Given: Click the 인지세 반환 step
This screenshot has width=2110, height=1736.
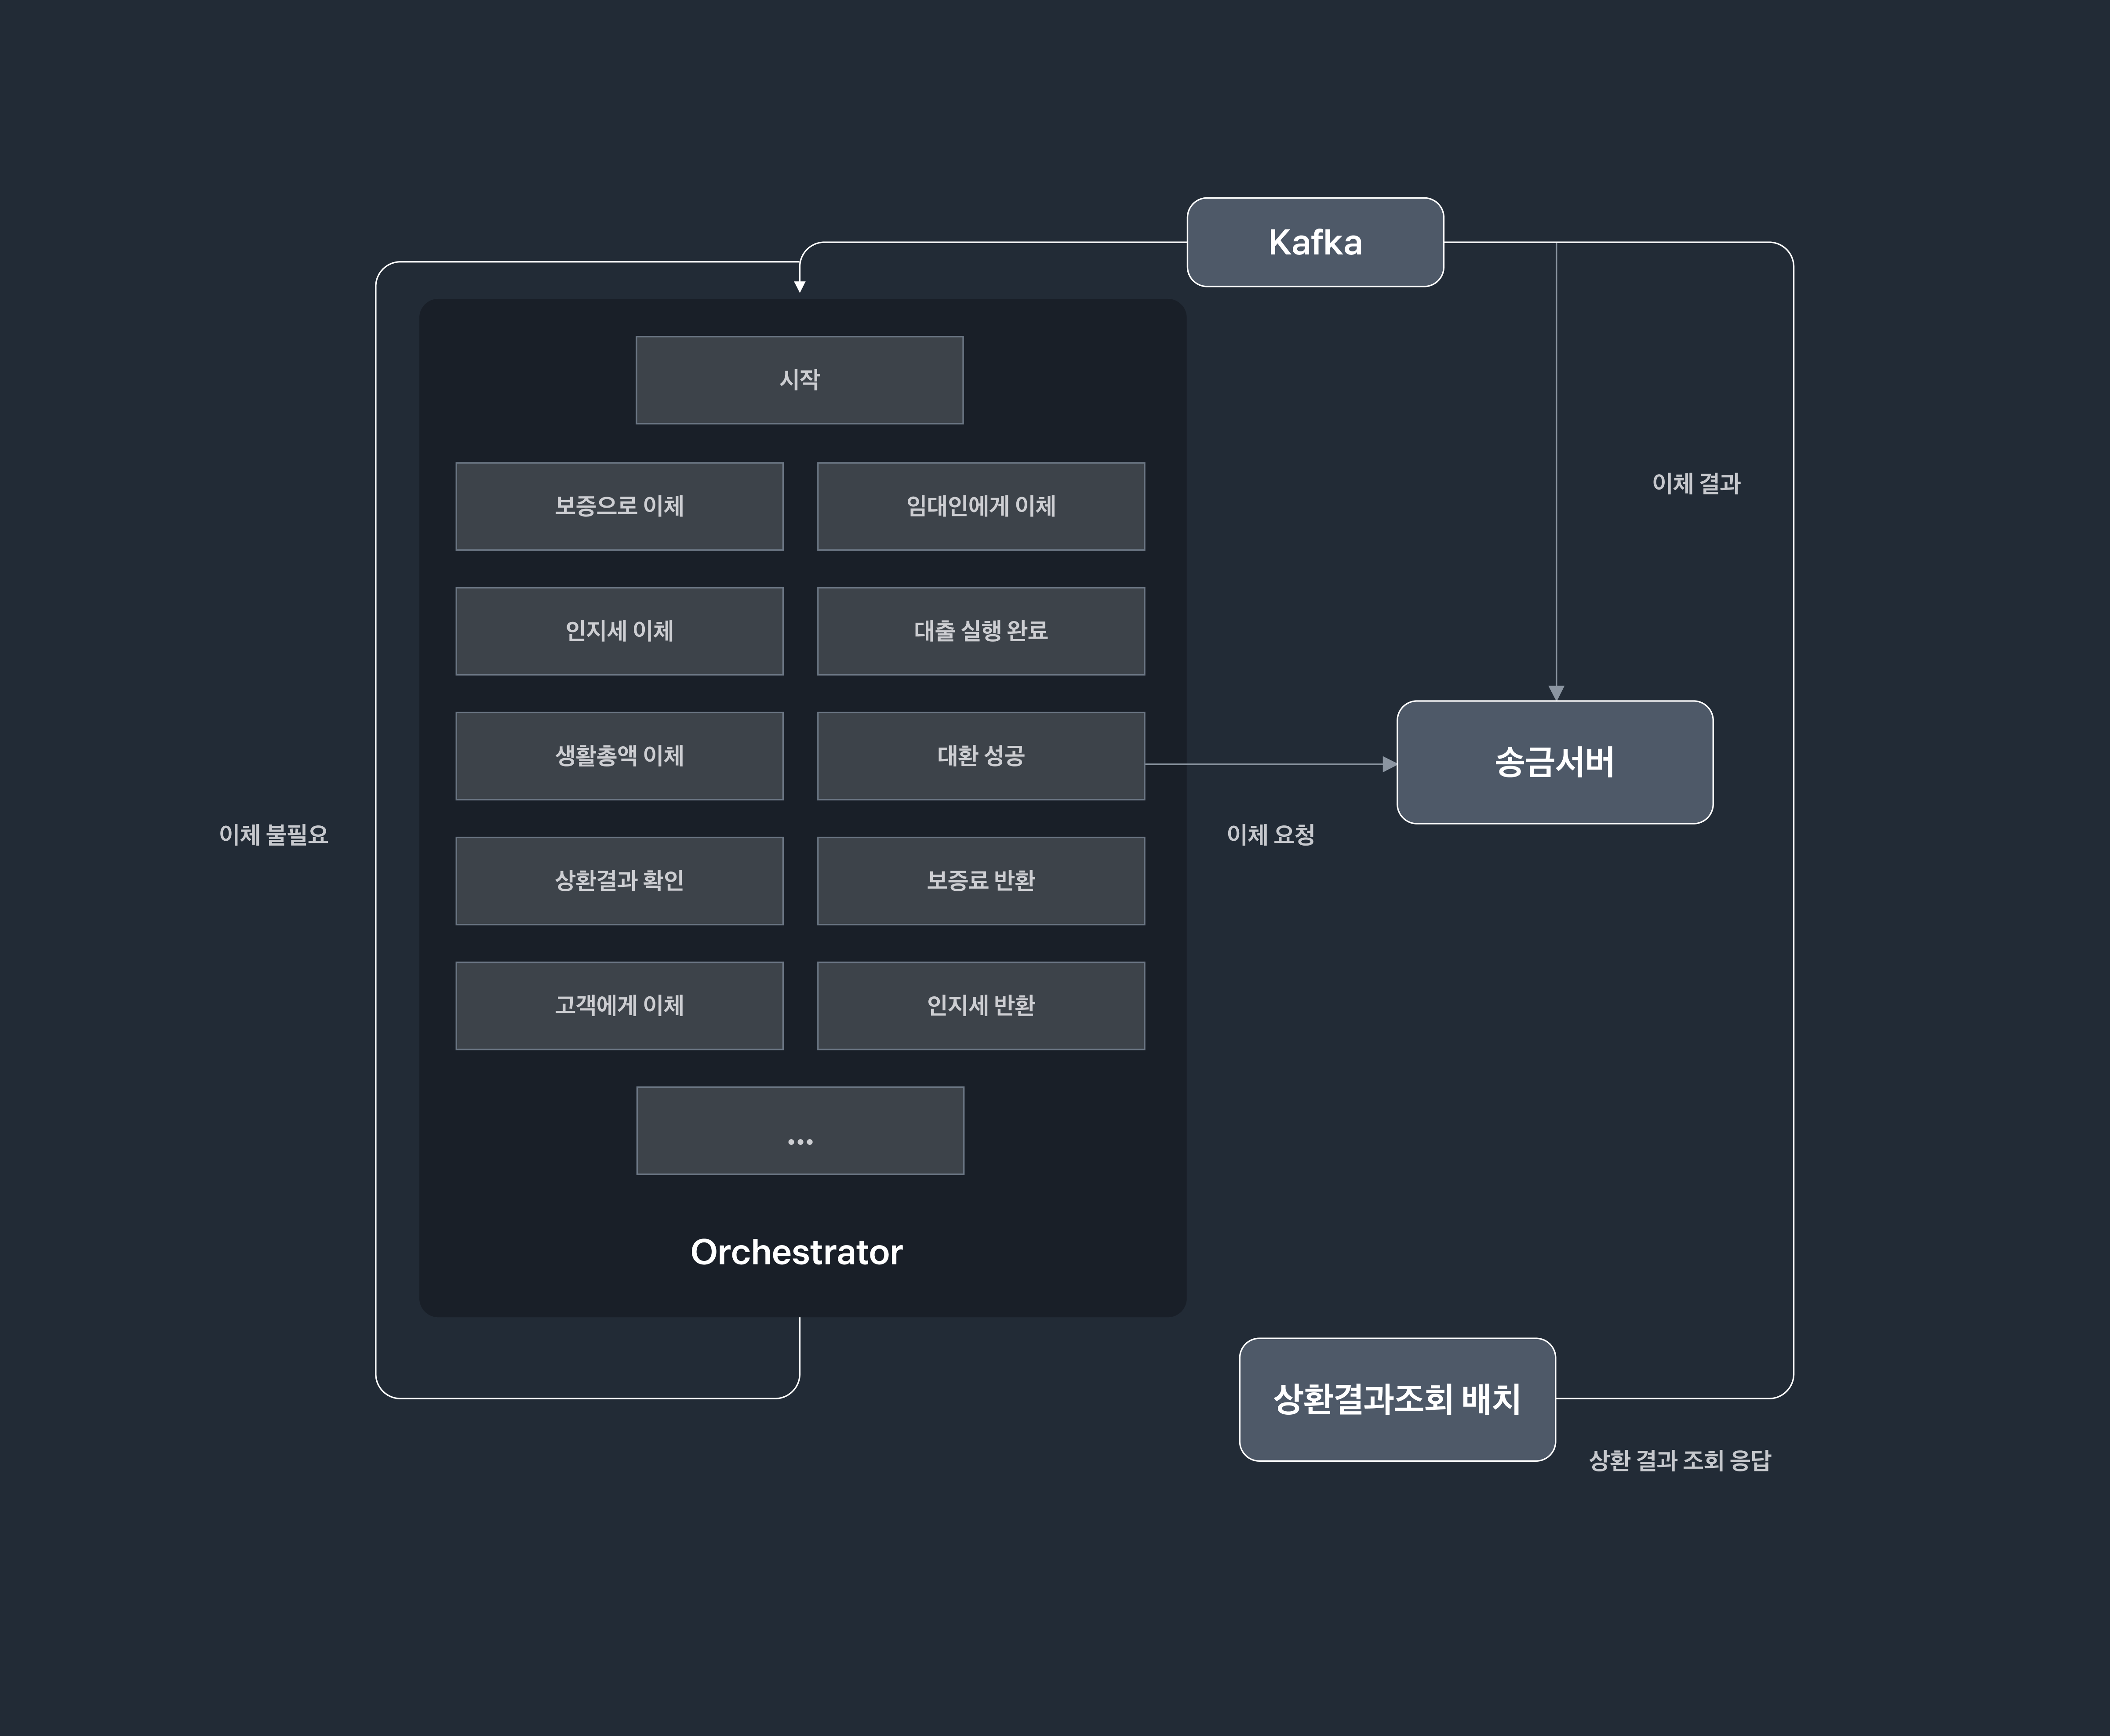Looking at the screenshot, I should (981, 1006).
